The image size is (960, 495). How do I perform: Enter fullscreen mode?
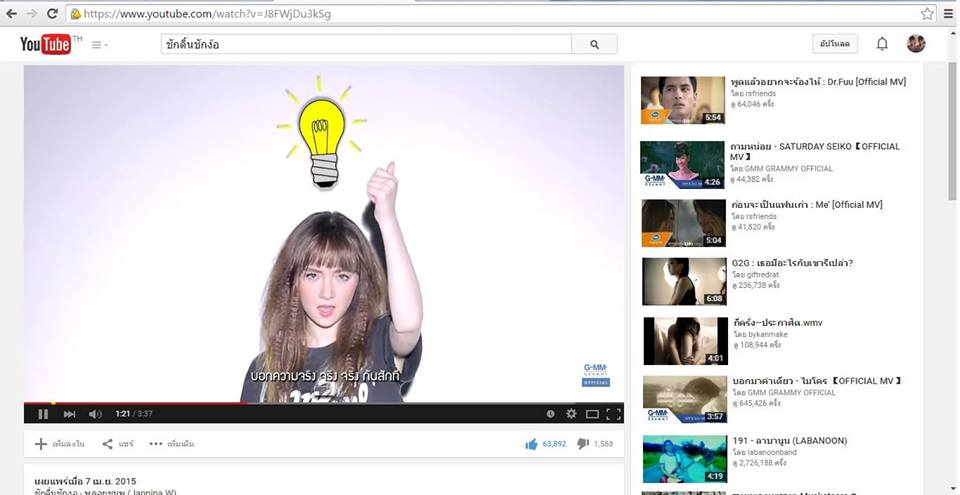click(613, 414)
